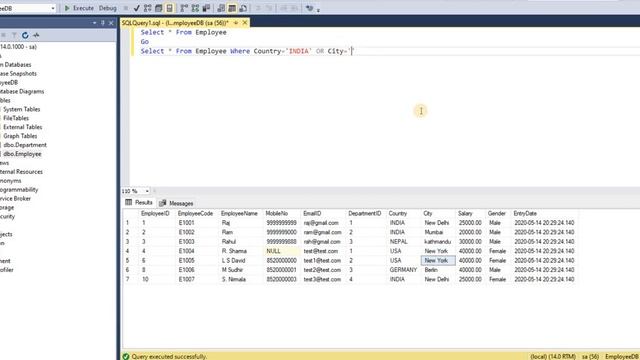Select the Results to File icon

(x=243, y=8)
